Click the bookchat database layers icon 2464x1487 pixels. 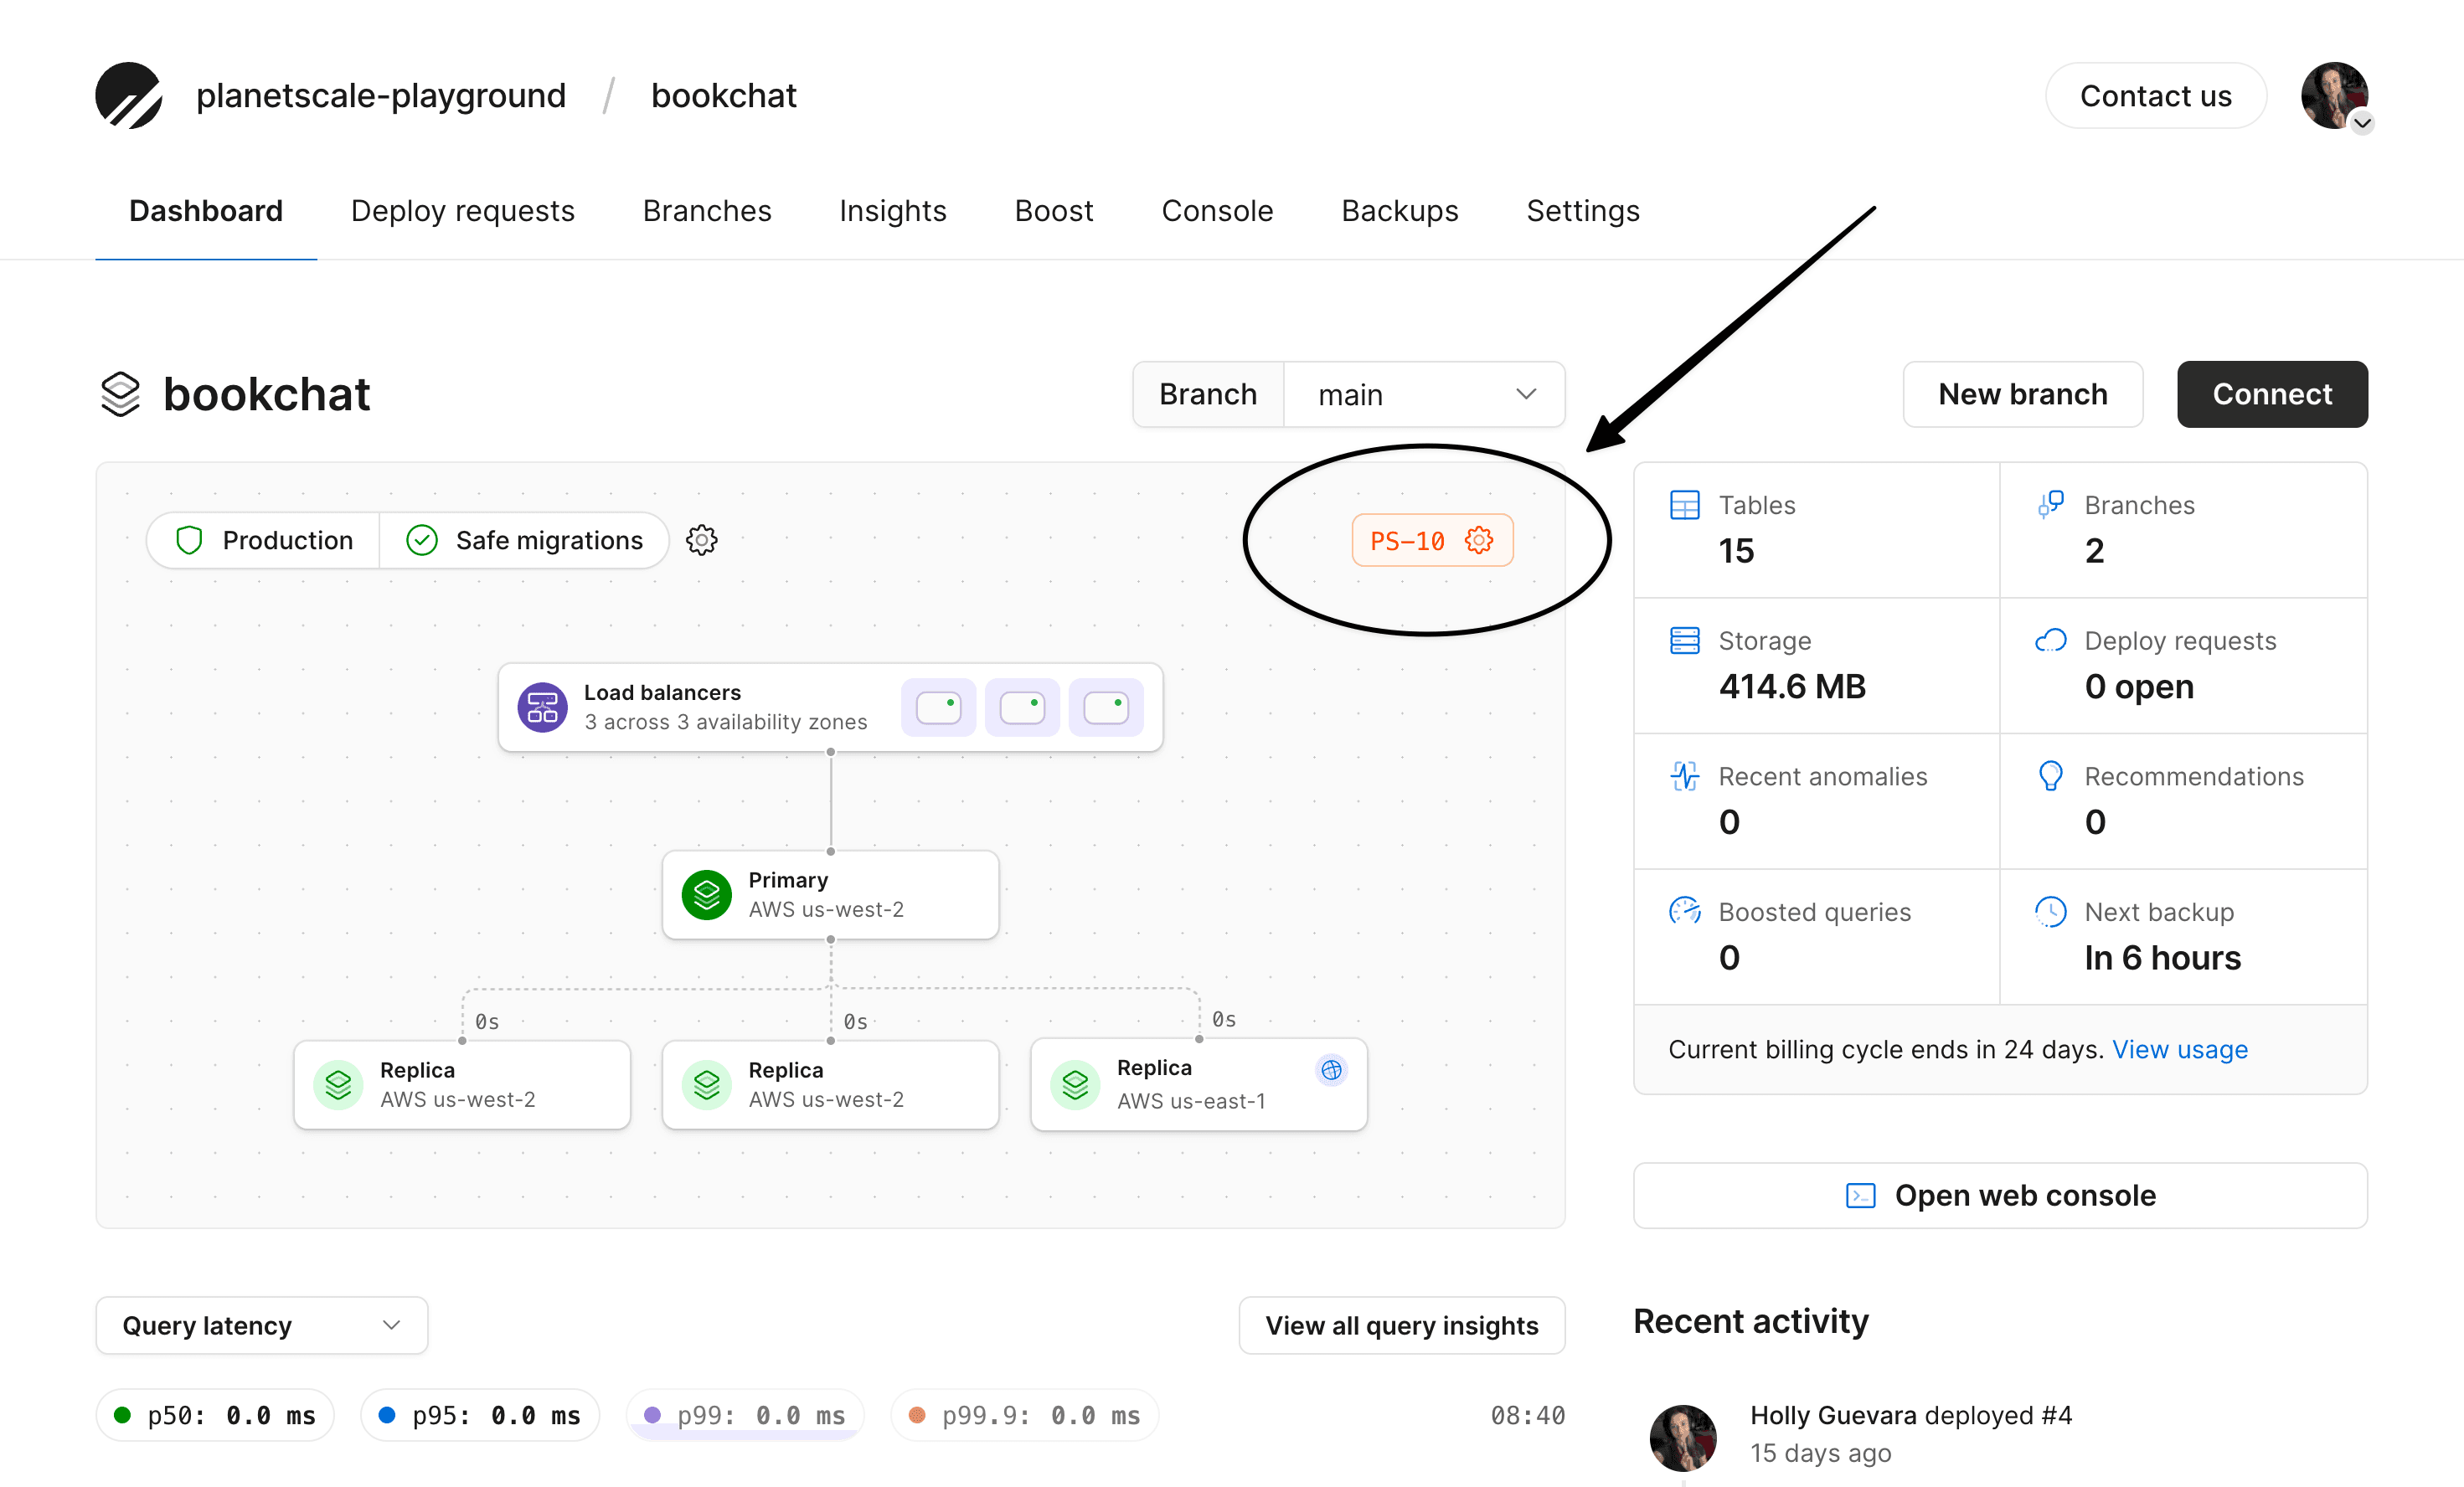pyautogui.click(x=120, y=394)
